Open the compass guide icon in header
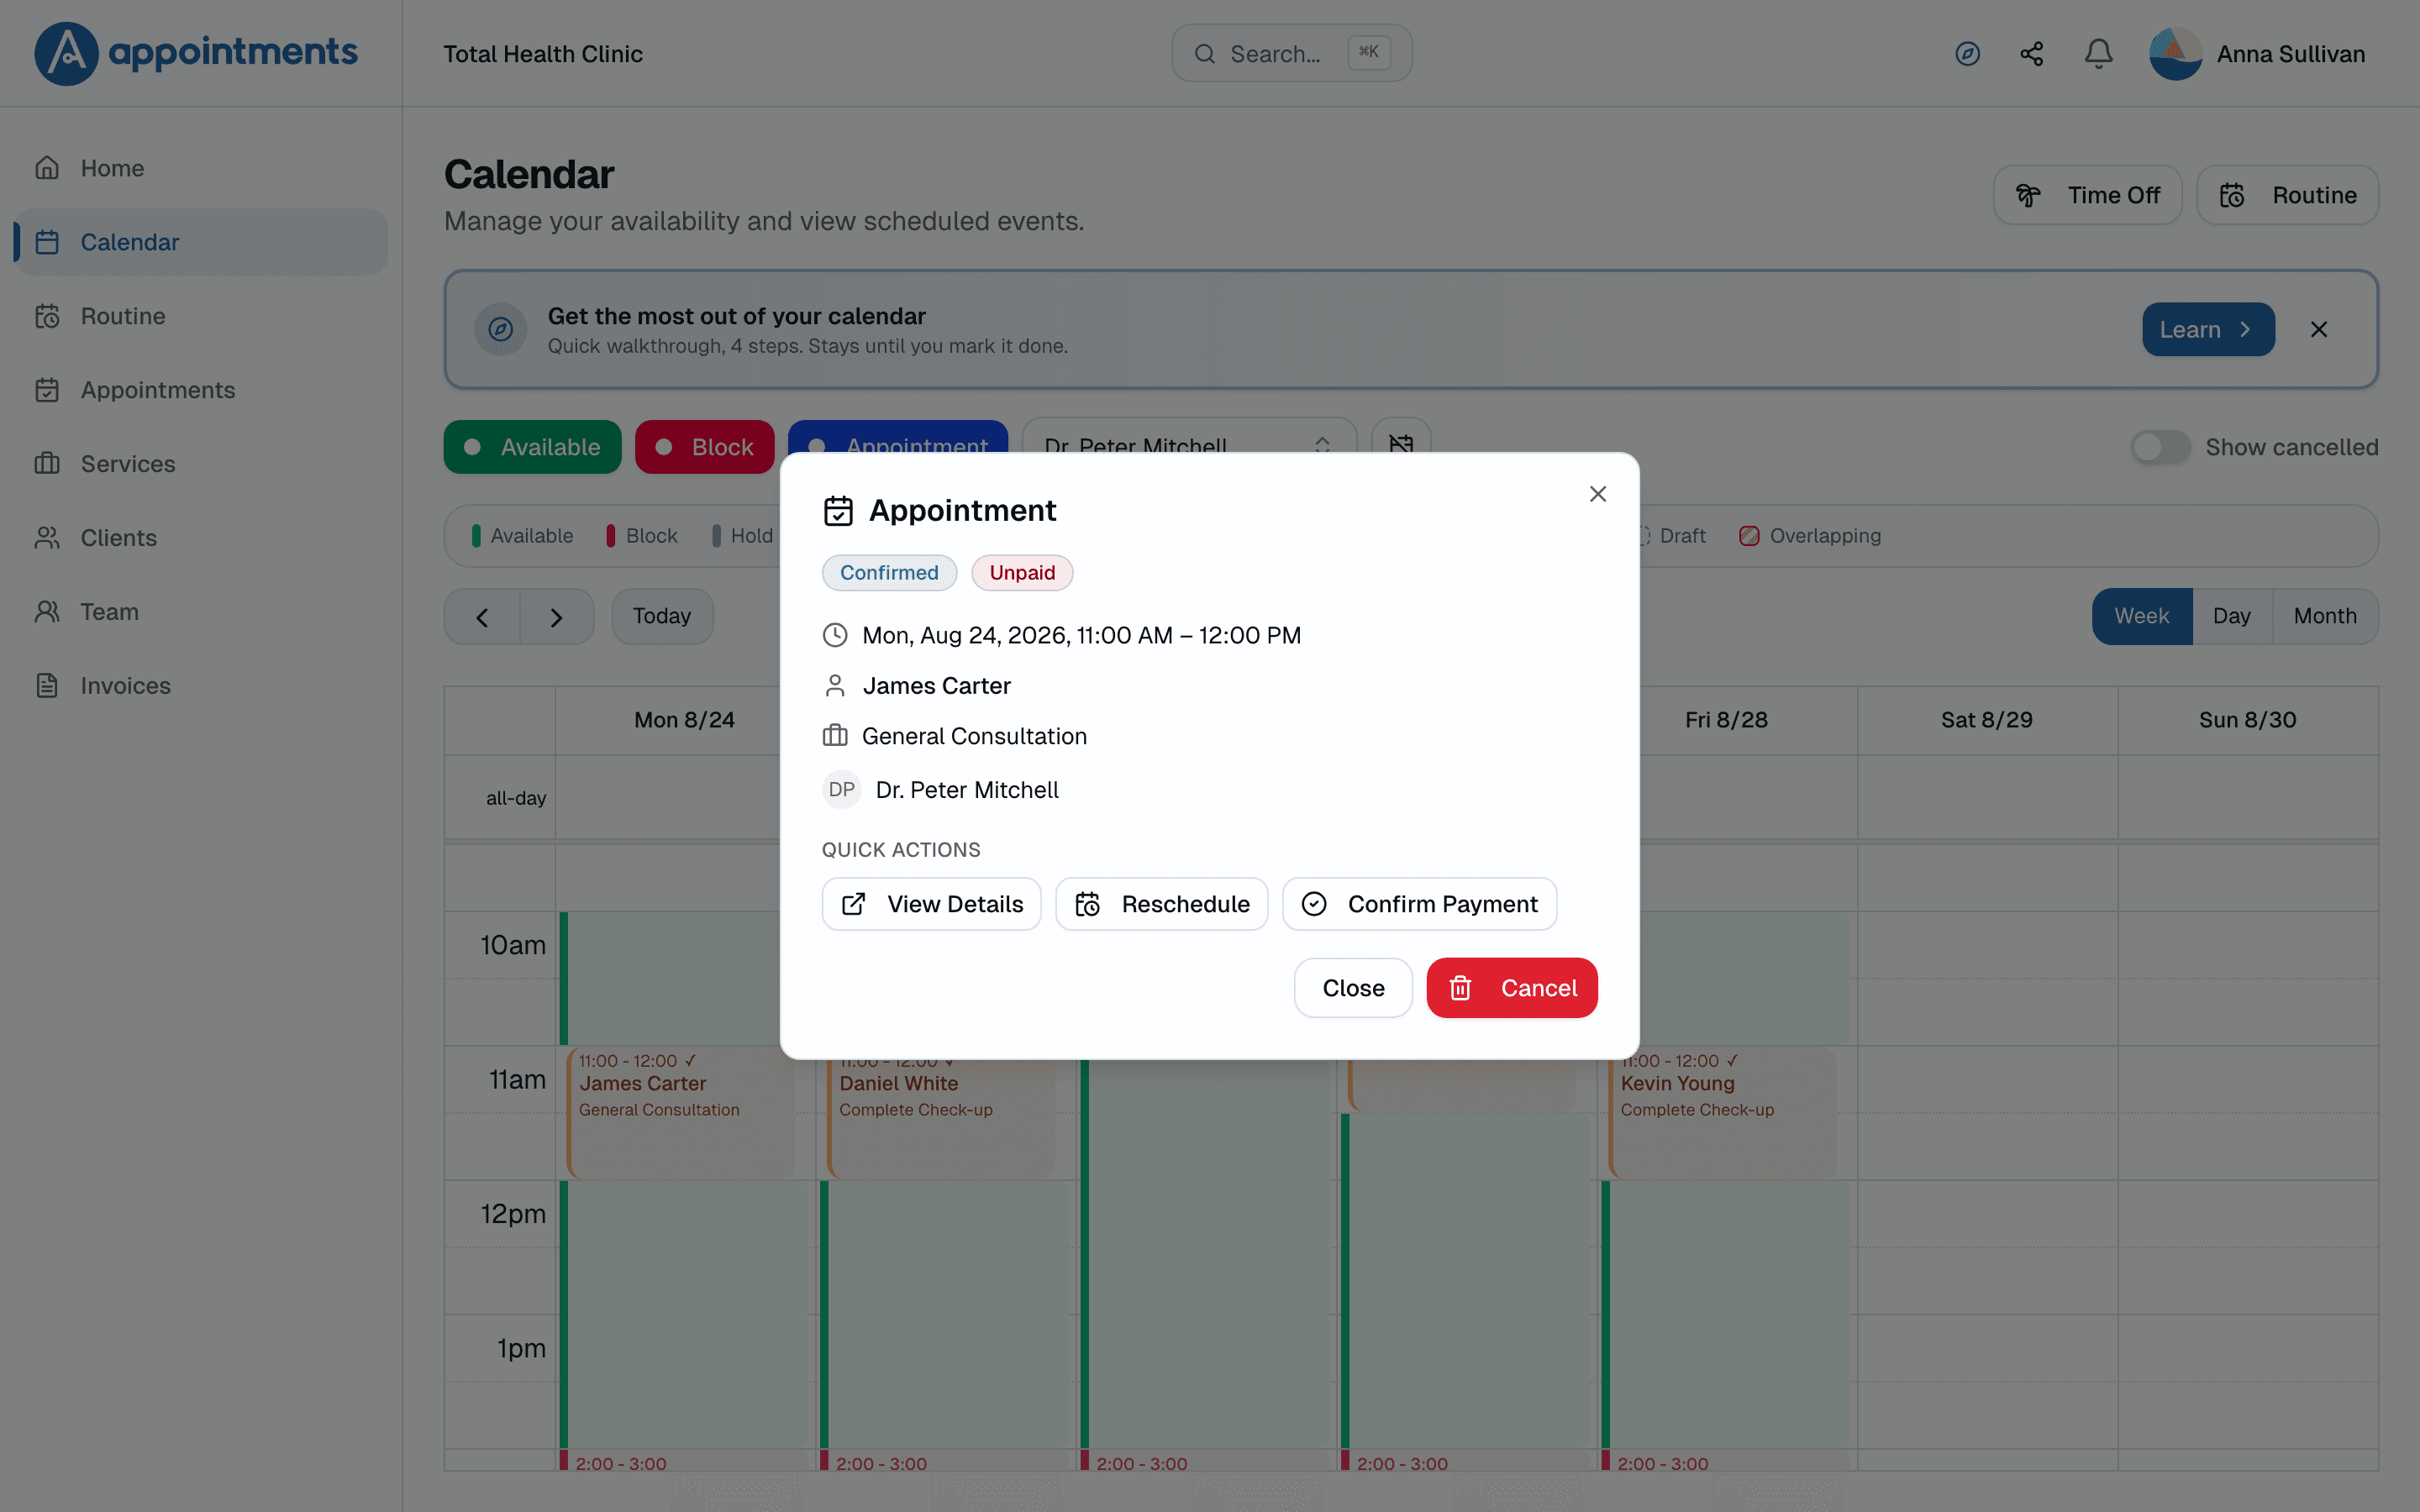The image size is (2420, 1512). click(1967, 54)
